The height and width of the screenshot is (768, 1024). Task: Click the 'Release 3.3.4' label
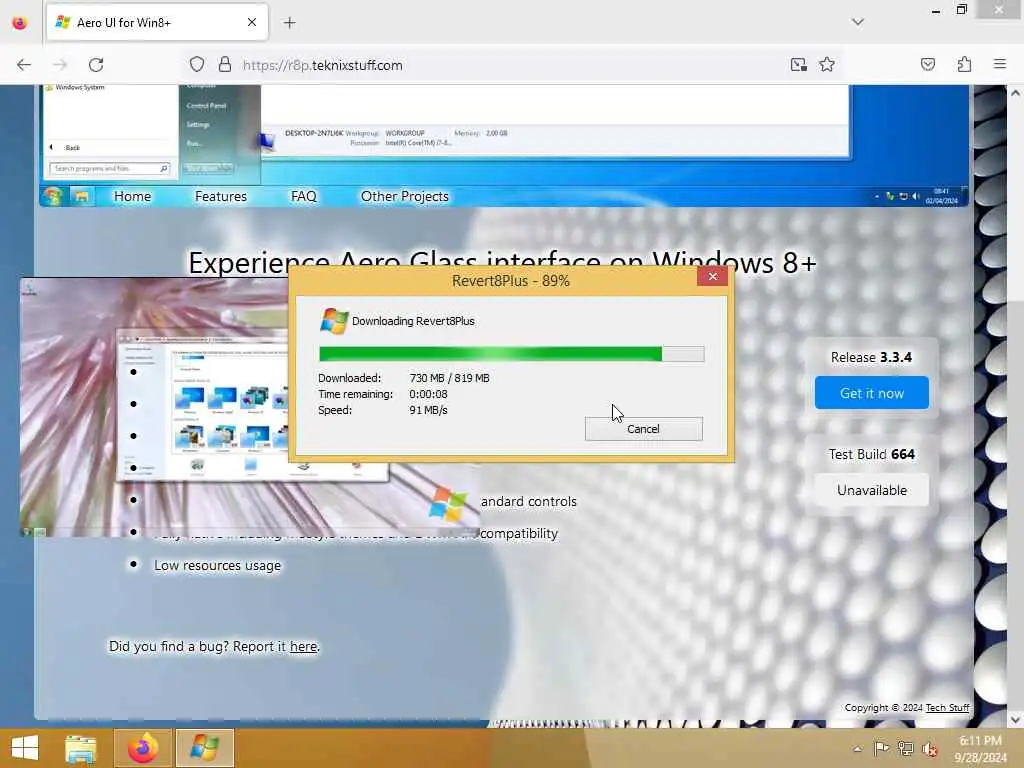[x=871, y=357]
